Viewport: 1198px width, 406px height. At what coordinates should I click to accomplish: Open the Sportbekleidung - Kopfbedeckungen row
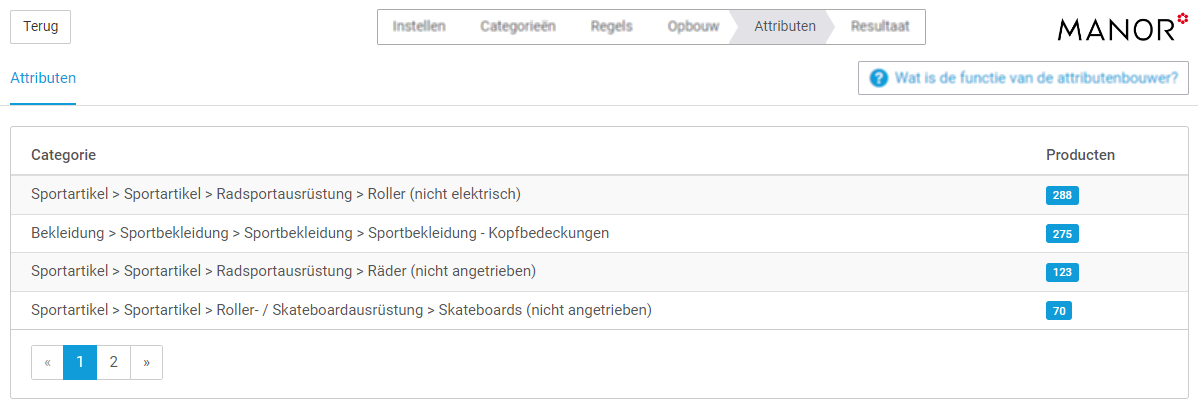coord(600,233)
